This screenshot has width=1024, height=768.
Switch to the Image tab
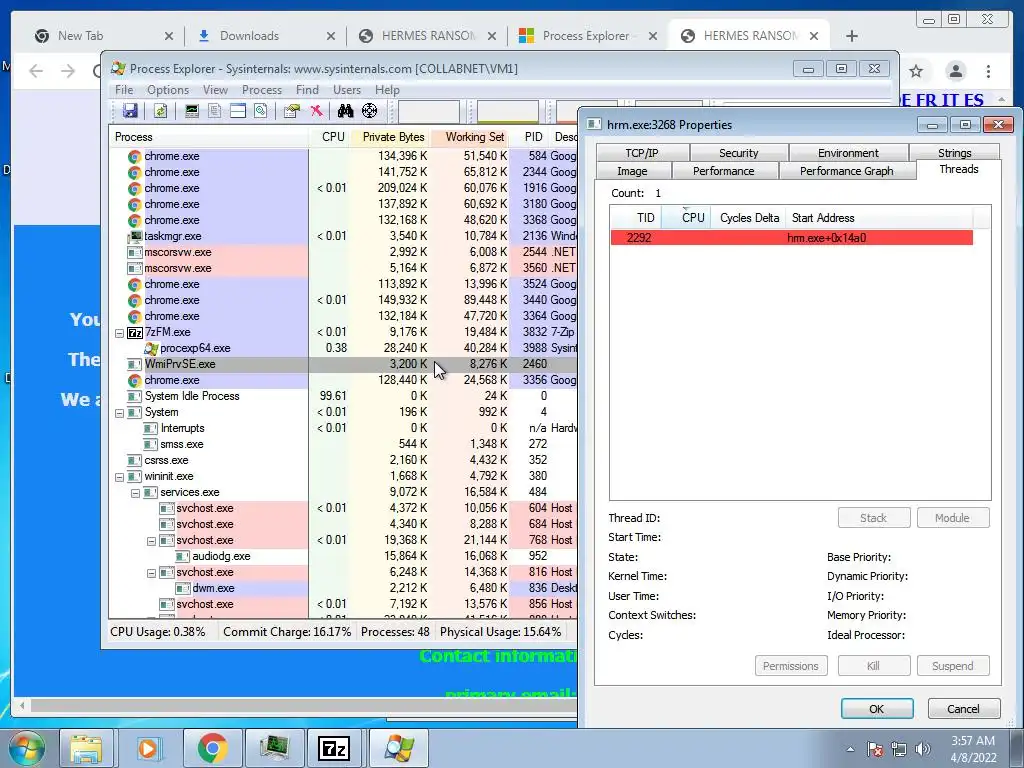pos(632,171)
